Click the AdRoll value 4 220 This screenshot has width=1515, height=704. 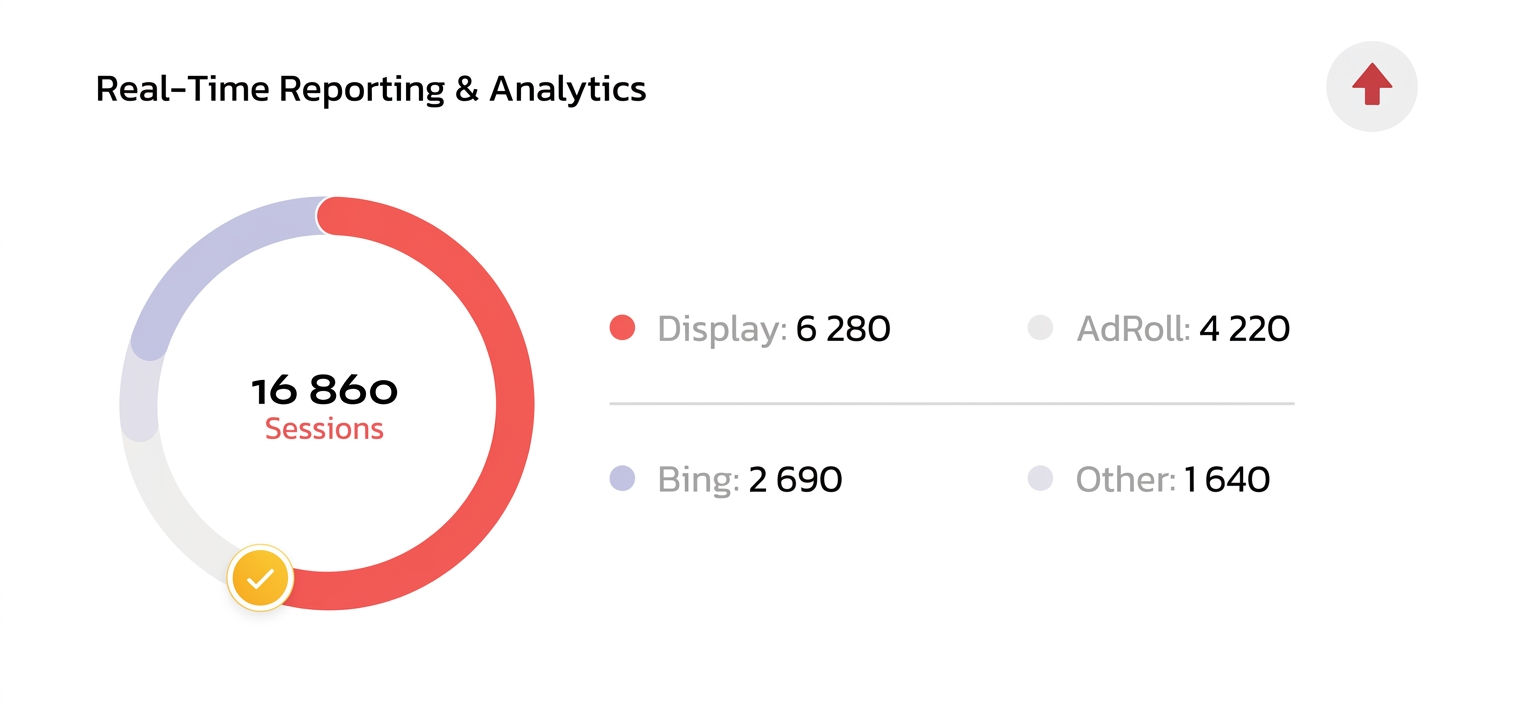(1244, 328)
